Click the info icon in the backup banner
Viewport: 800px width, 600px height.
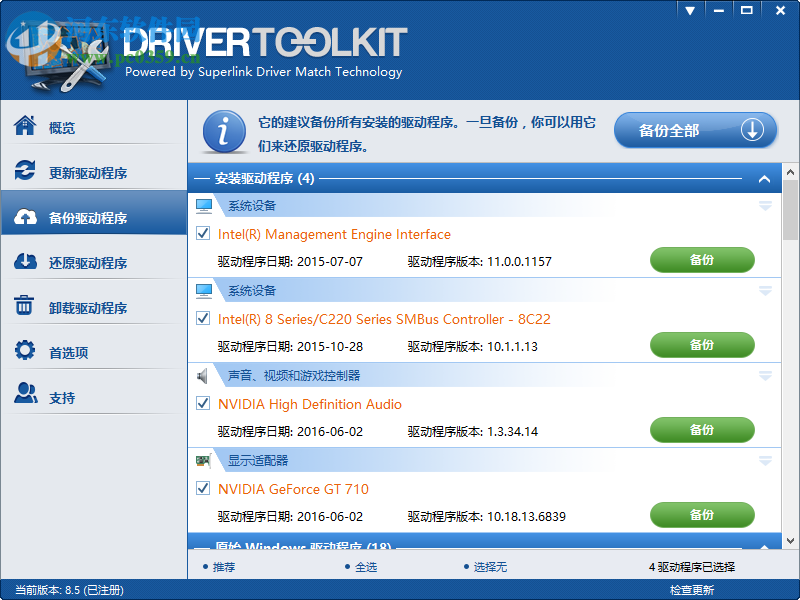click(x=222, y=131)
